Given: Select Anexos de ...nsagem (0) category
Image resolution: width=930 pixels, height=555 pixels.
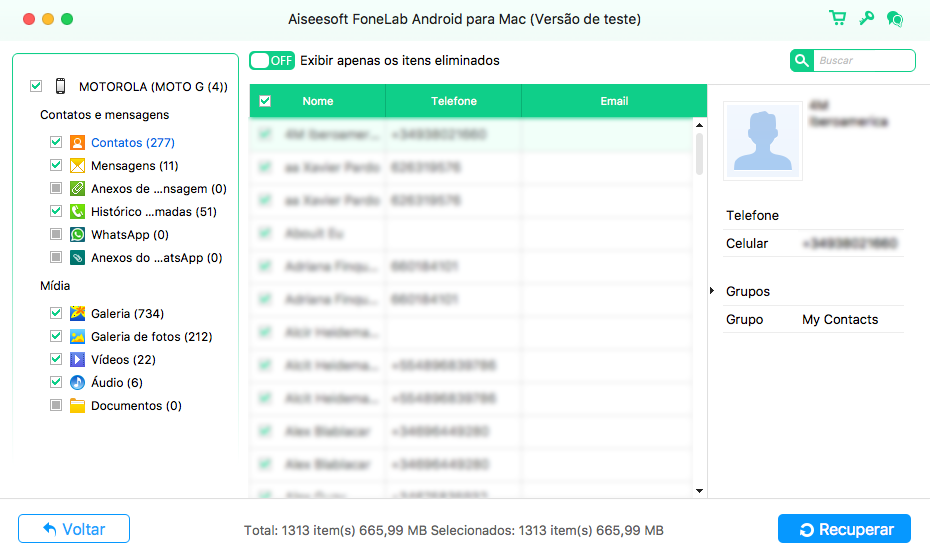Looking at the screenshot, I should tap(159, 189).
